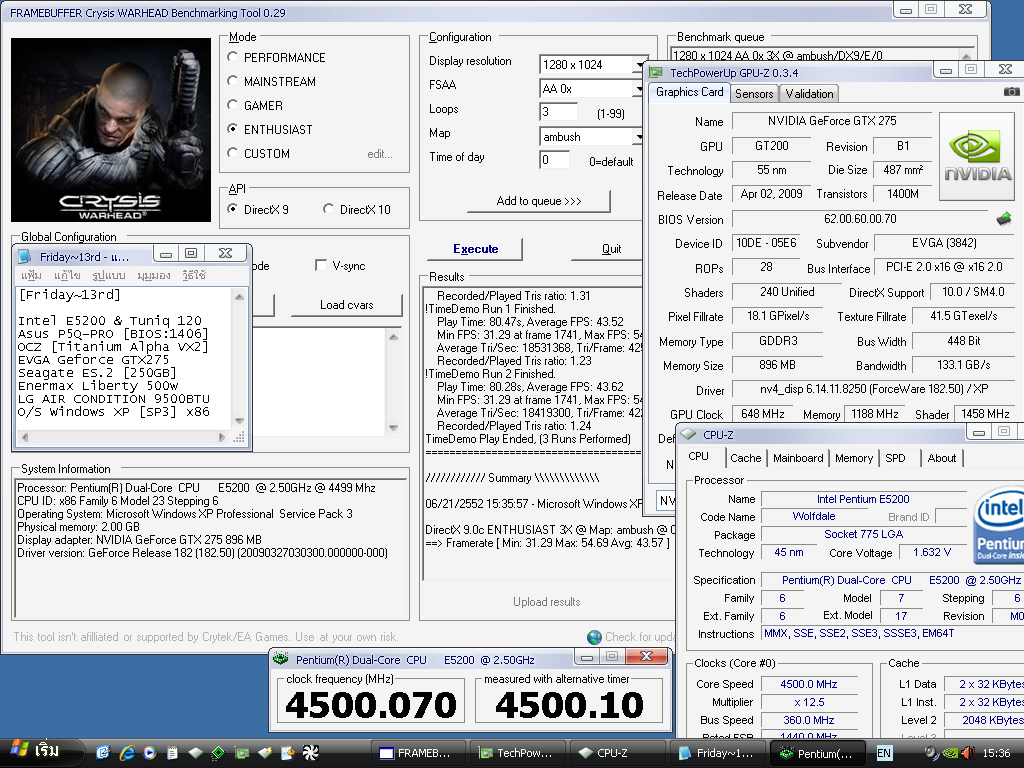Click the GPU-Z screenshot camera icon
The image size is (1024, 768).
tap(1011, 92)
